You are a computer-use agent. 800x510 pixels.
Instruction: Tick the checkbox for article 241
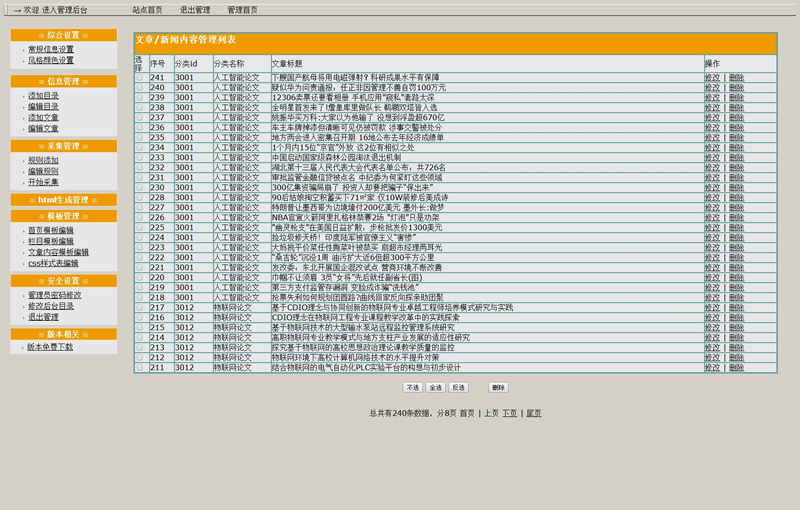pyautogui.click(x=140, y=77)
